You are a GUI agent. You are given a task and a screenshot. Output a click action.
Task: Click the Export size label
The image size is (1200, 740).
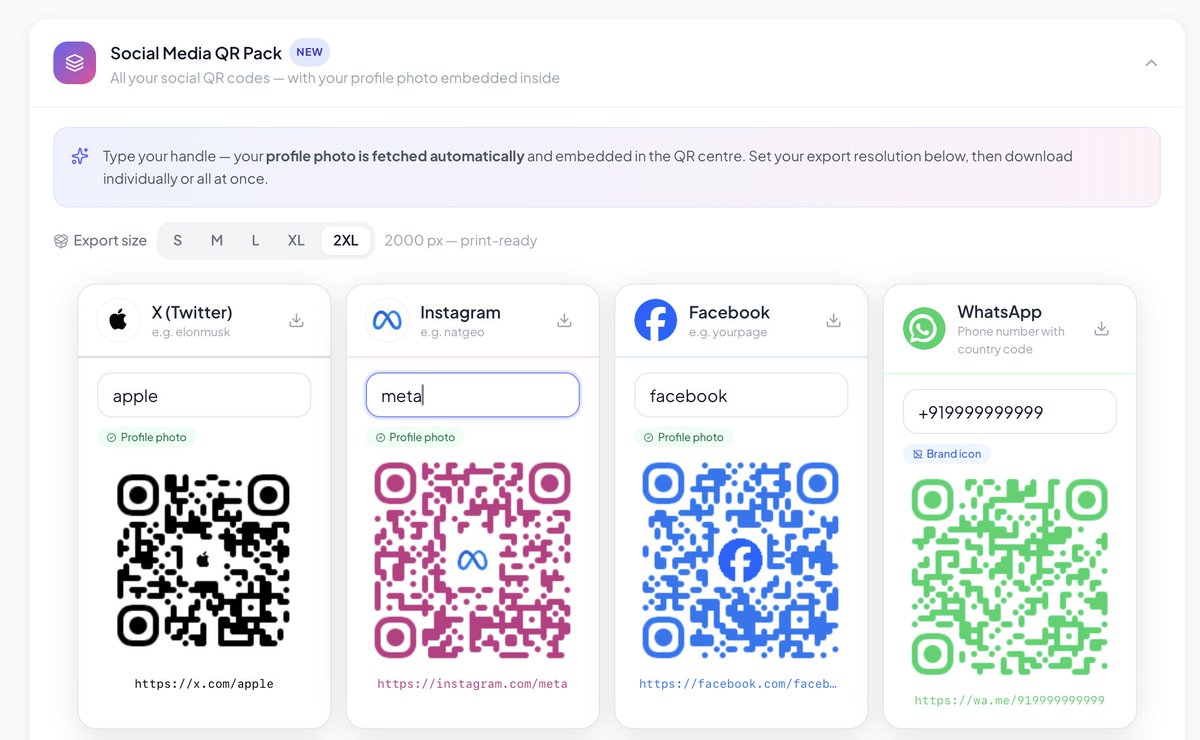110,241
